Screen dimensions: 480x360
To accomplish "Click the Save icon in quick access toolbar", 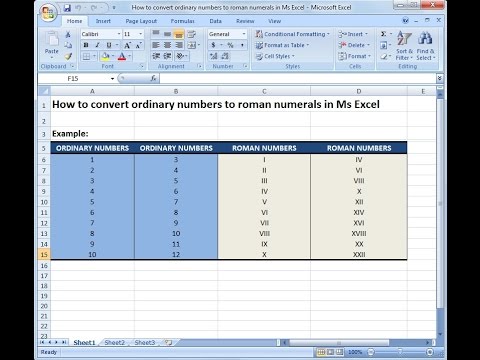I will point(67,8).
